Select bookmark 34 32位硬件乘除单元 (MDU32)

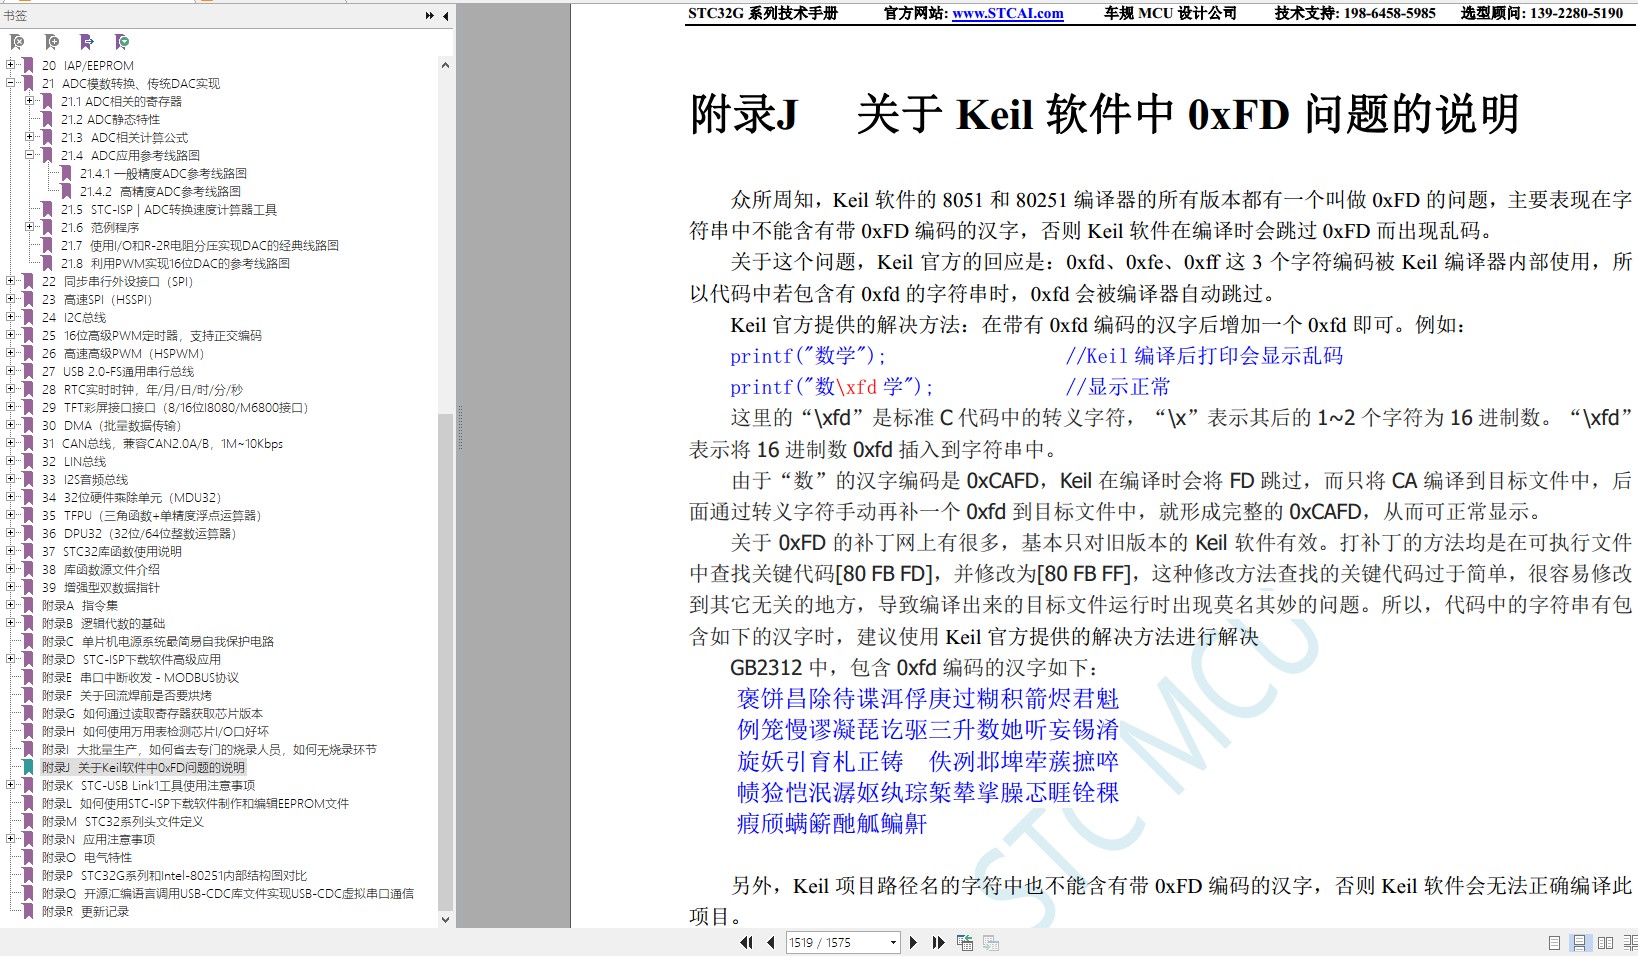point(131,497)
